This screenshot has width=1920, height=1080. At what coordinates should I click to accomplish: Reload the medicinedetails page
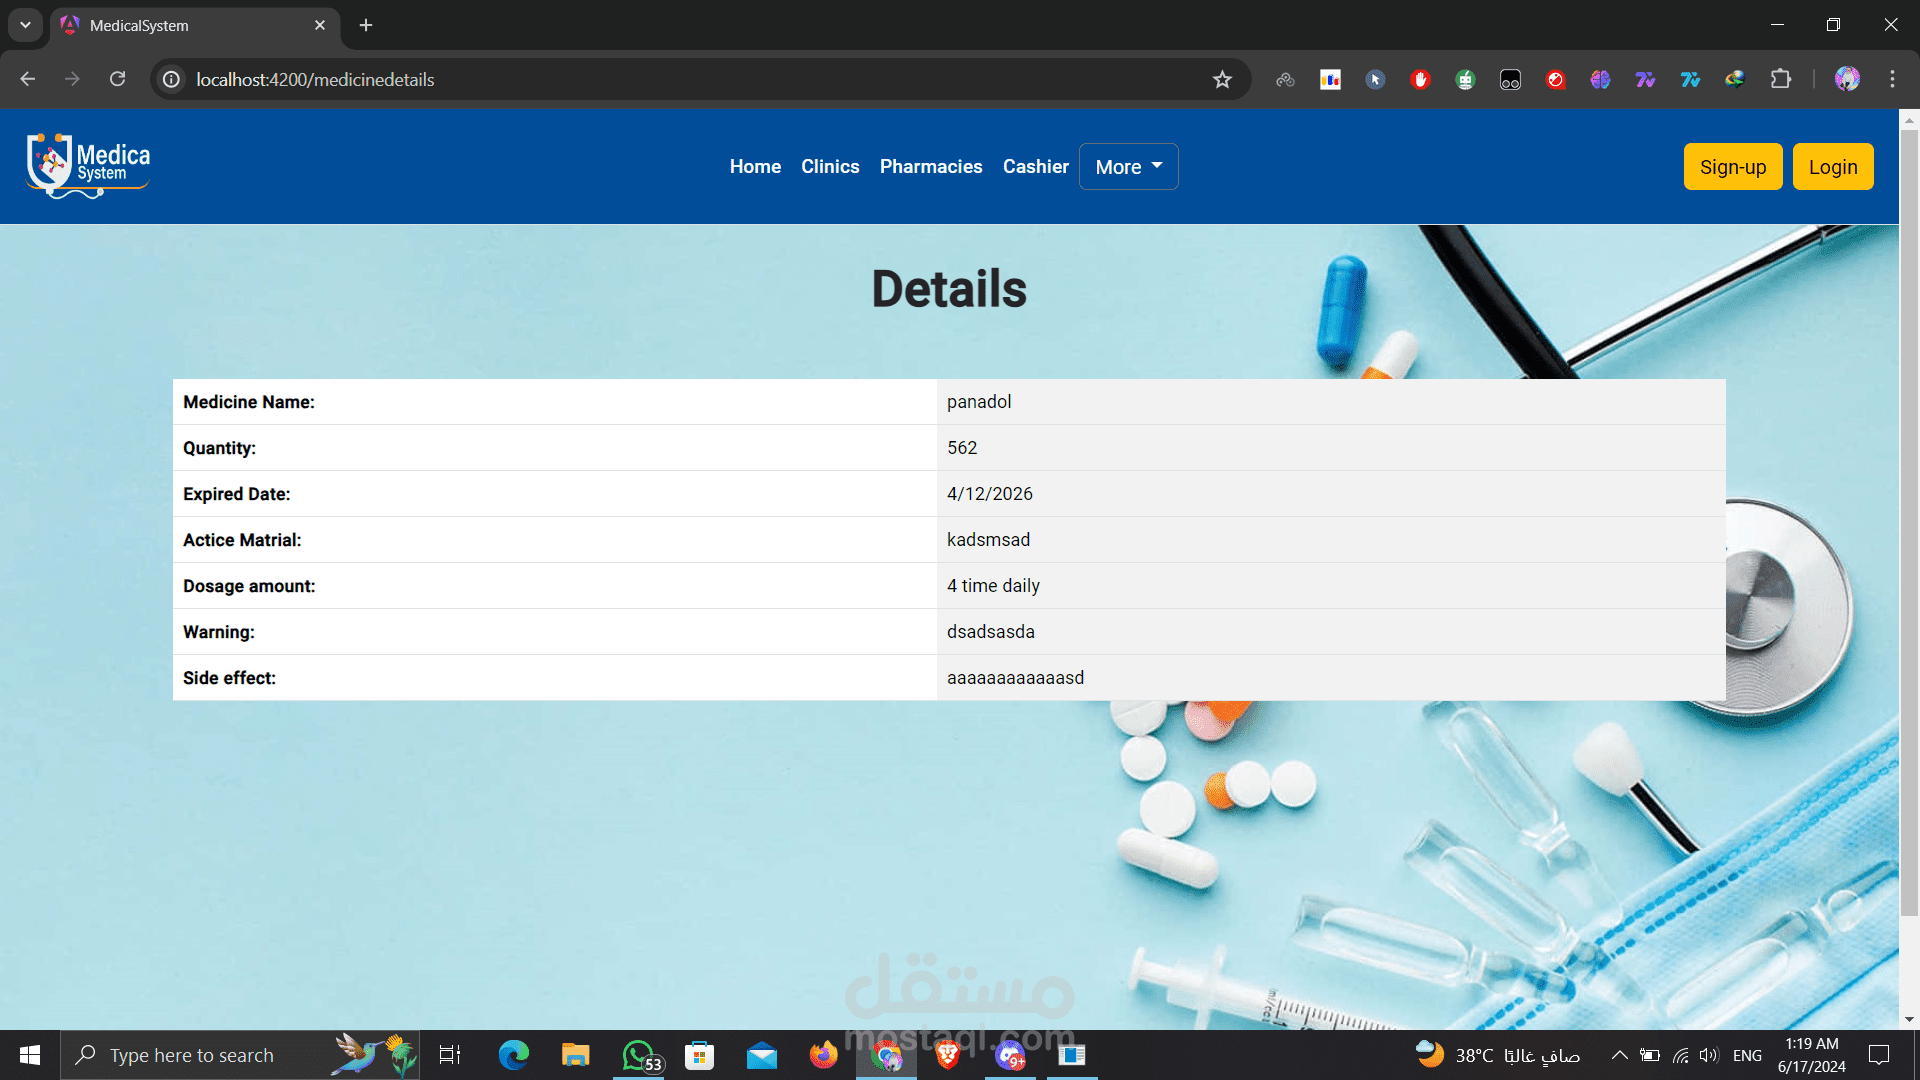117,79
